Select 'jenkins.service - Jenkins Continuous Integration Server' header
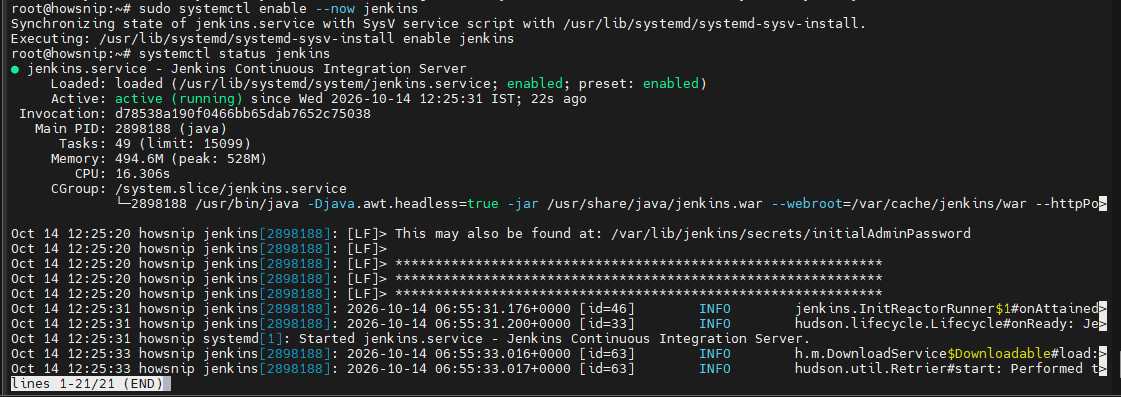The image size is (1121, 397). click(247, 69)
